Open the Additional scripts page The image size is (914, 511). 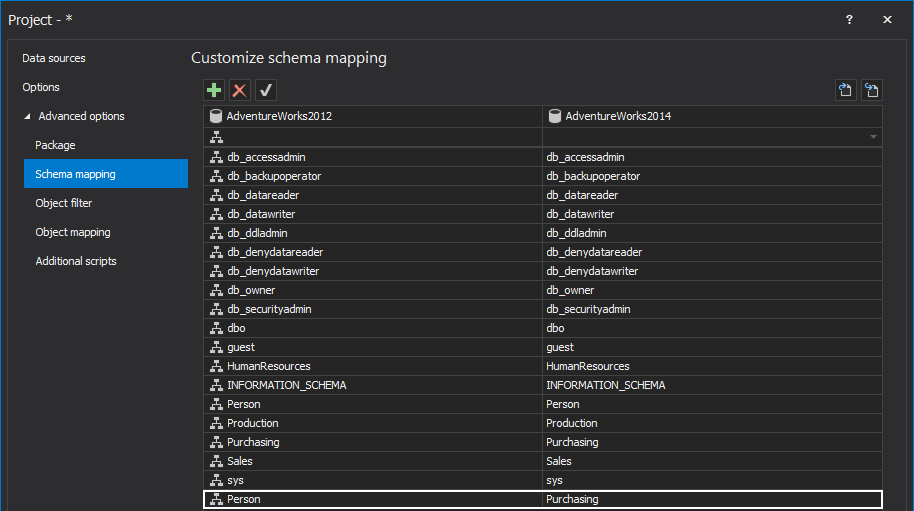[76, 261]
